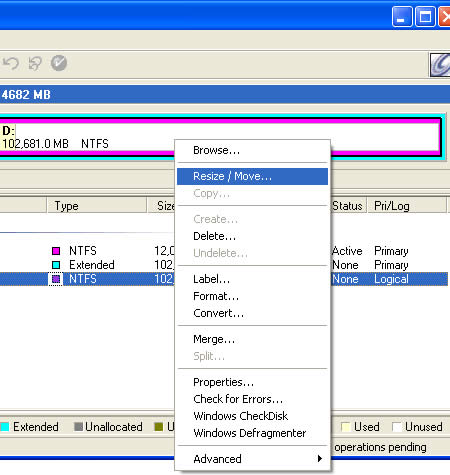The image size is (450, 475).
Task: Click the discard all changes icon
Action: coord(35,63)
